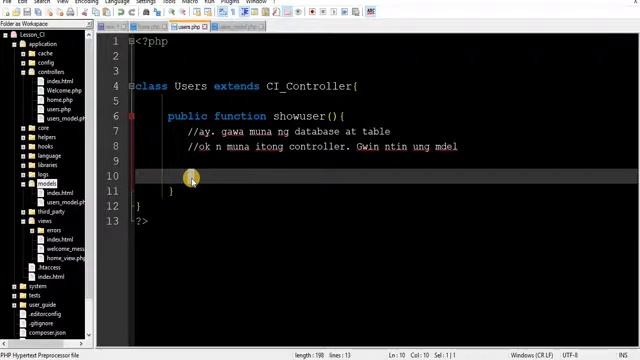Click the macro playback icon
This screenshot has width=640, height=360.
click(x=334, y=12)
